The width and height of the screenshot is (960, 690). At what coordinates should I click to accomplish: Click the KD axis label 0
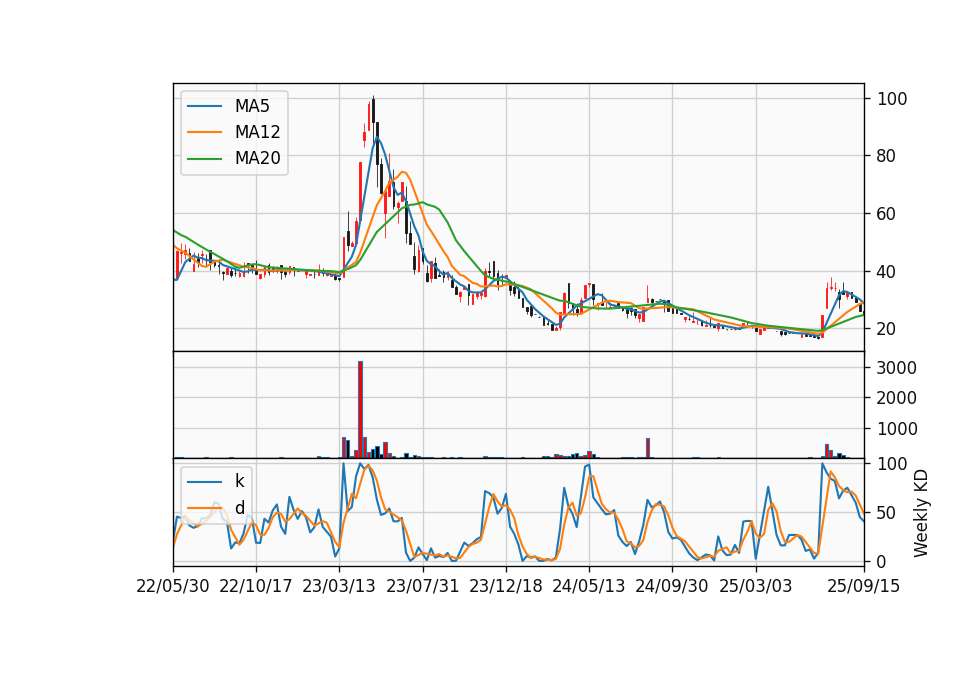click(x=882, y=561)
